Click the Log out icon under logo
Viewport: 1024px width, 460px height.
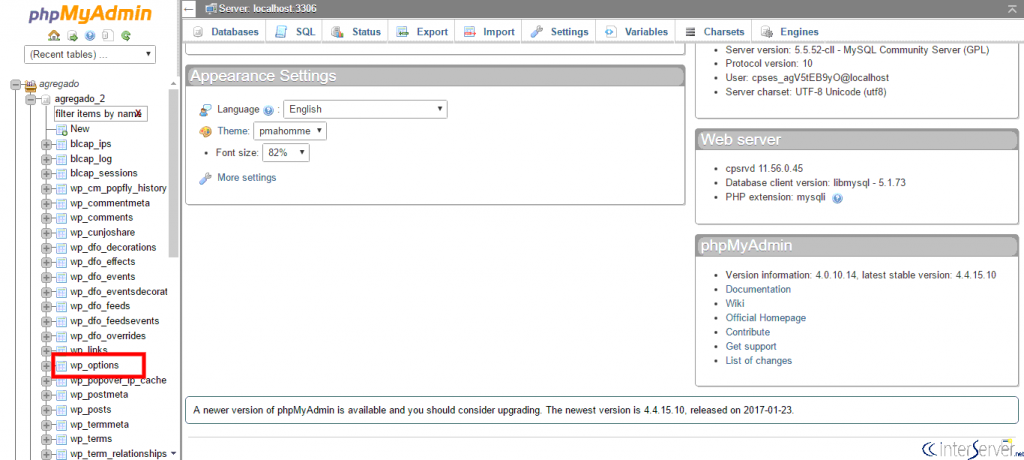pos(72,35)
